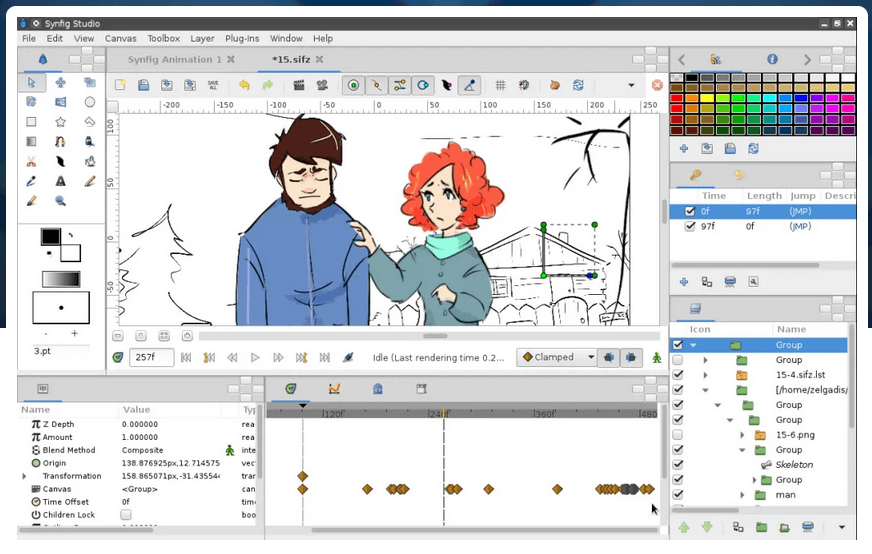Undo the last action

pyautogui.click(x=244, y=85)
